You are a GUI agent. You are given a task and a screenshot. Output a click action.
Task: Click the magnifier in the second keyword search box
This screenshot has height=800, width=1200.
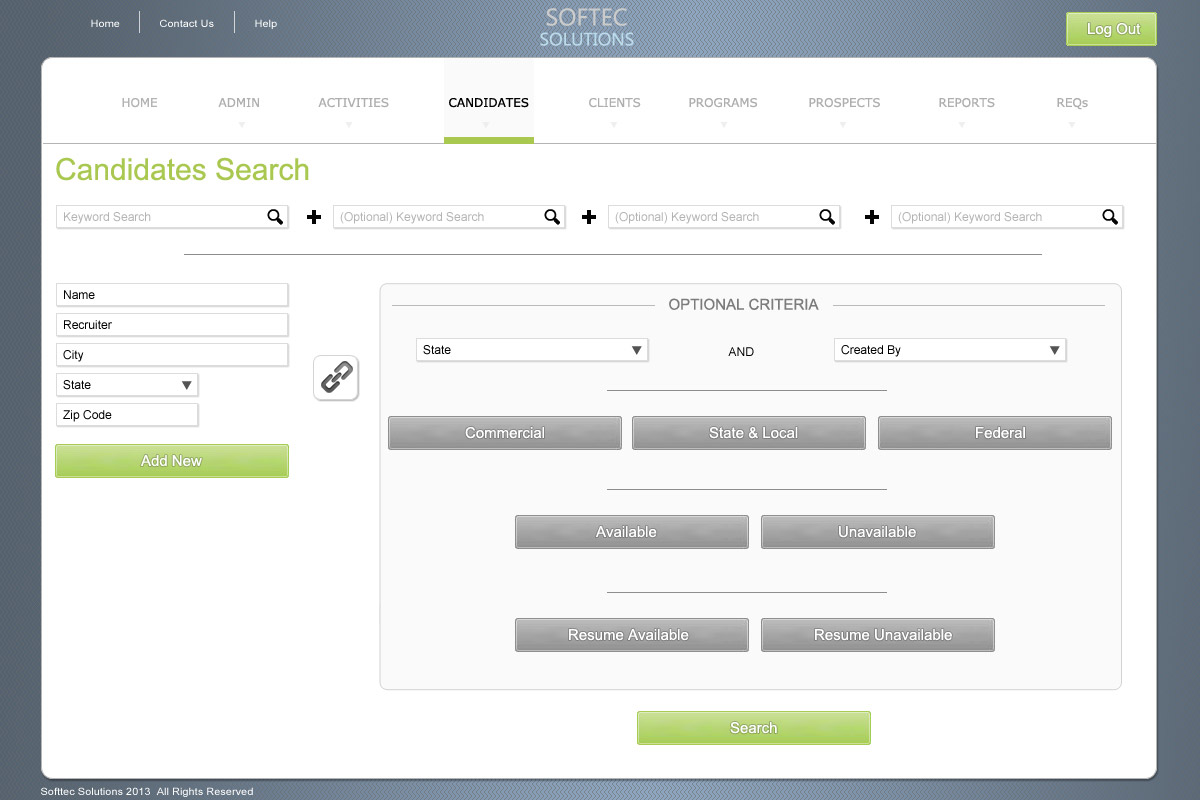pos(552,217)
